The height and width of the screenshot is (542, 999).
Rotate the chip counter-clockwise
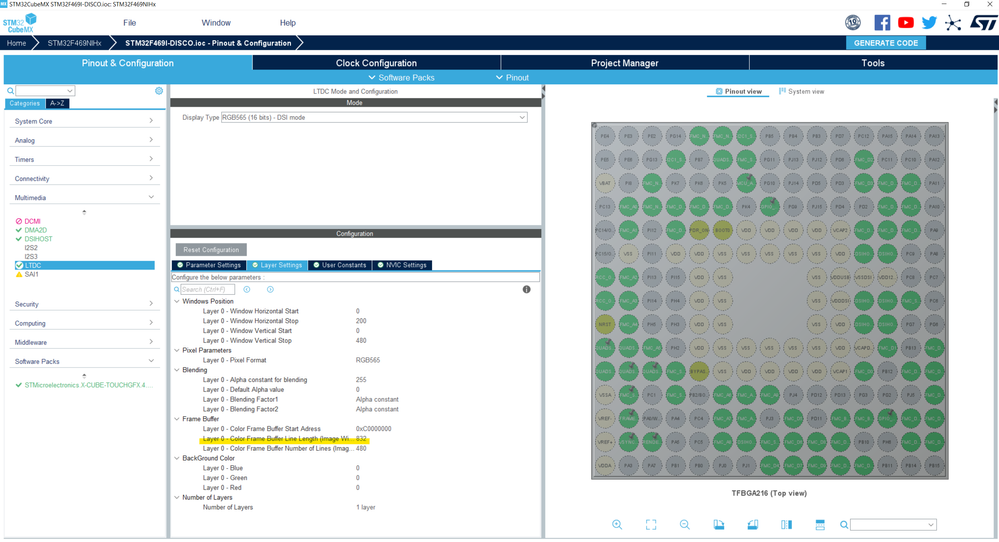(x=752, y=525)
